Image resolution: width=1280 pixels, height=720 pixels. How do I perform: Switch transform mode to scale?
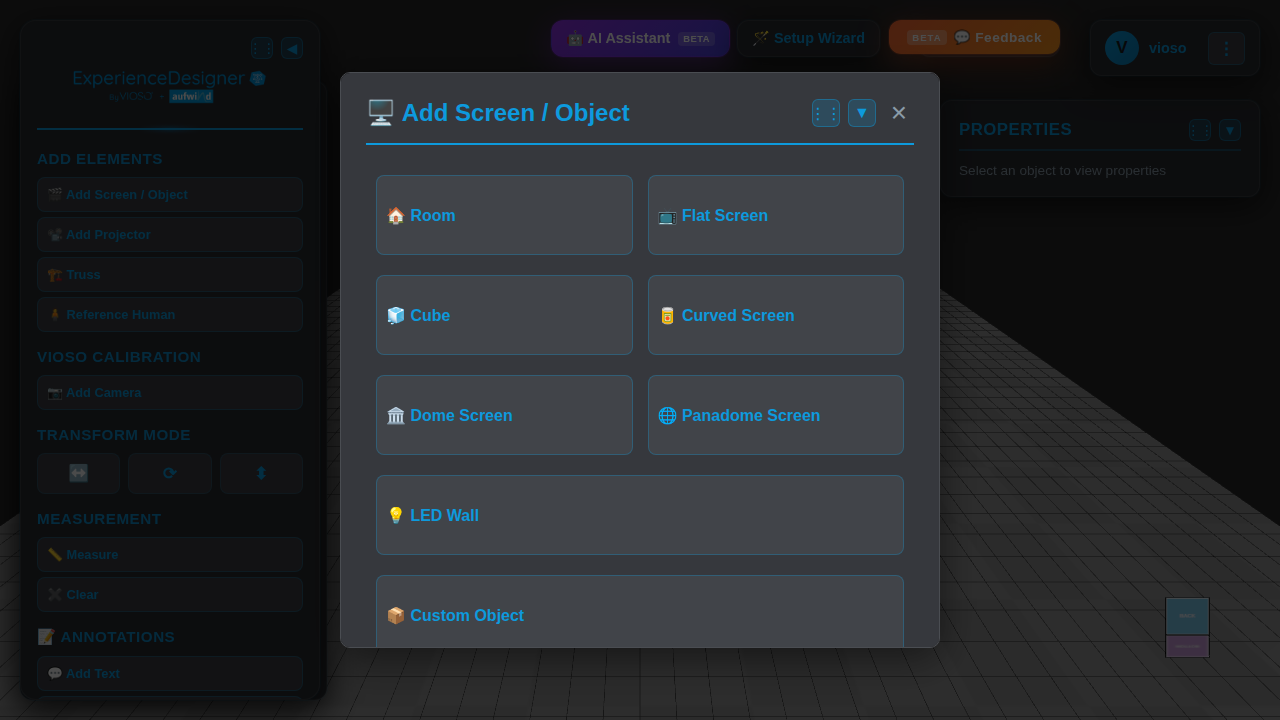tap(261, 473)
